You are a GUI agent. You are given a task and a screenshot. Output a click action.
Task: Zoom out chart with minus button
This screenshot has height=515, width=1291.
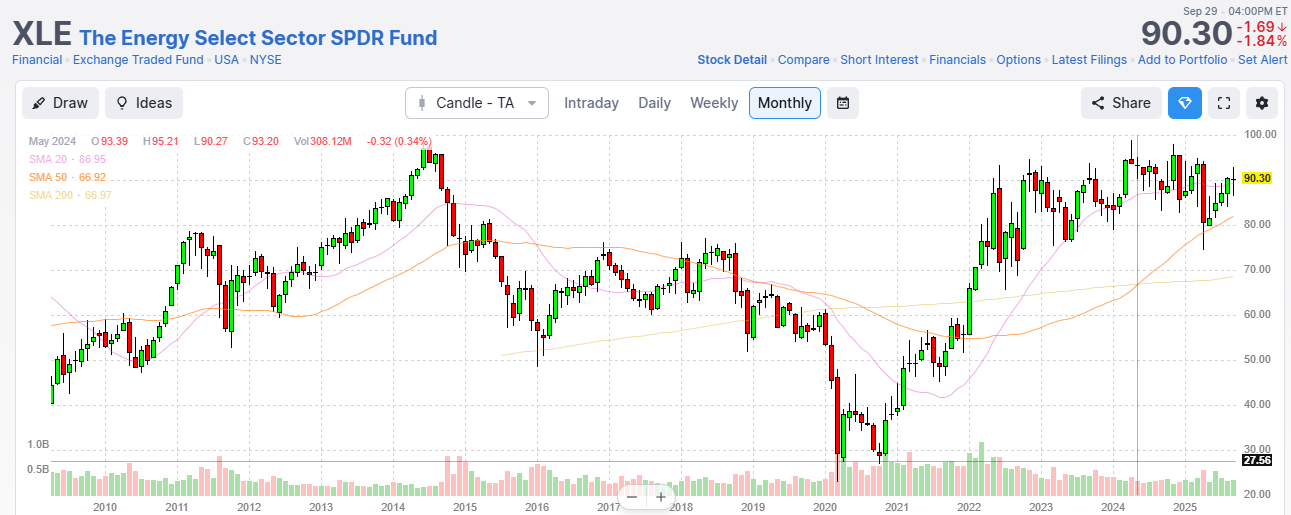click(632, 497)
